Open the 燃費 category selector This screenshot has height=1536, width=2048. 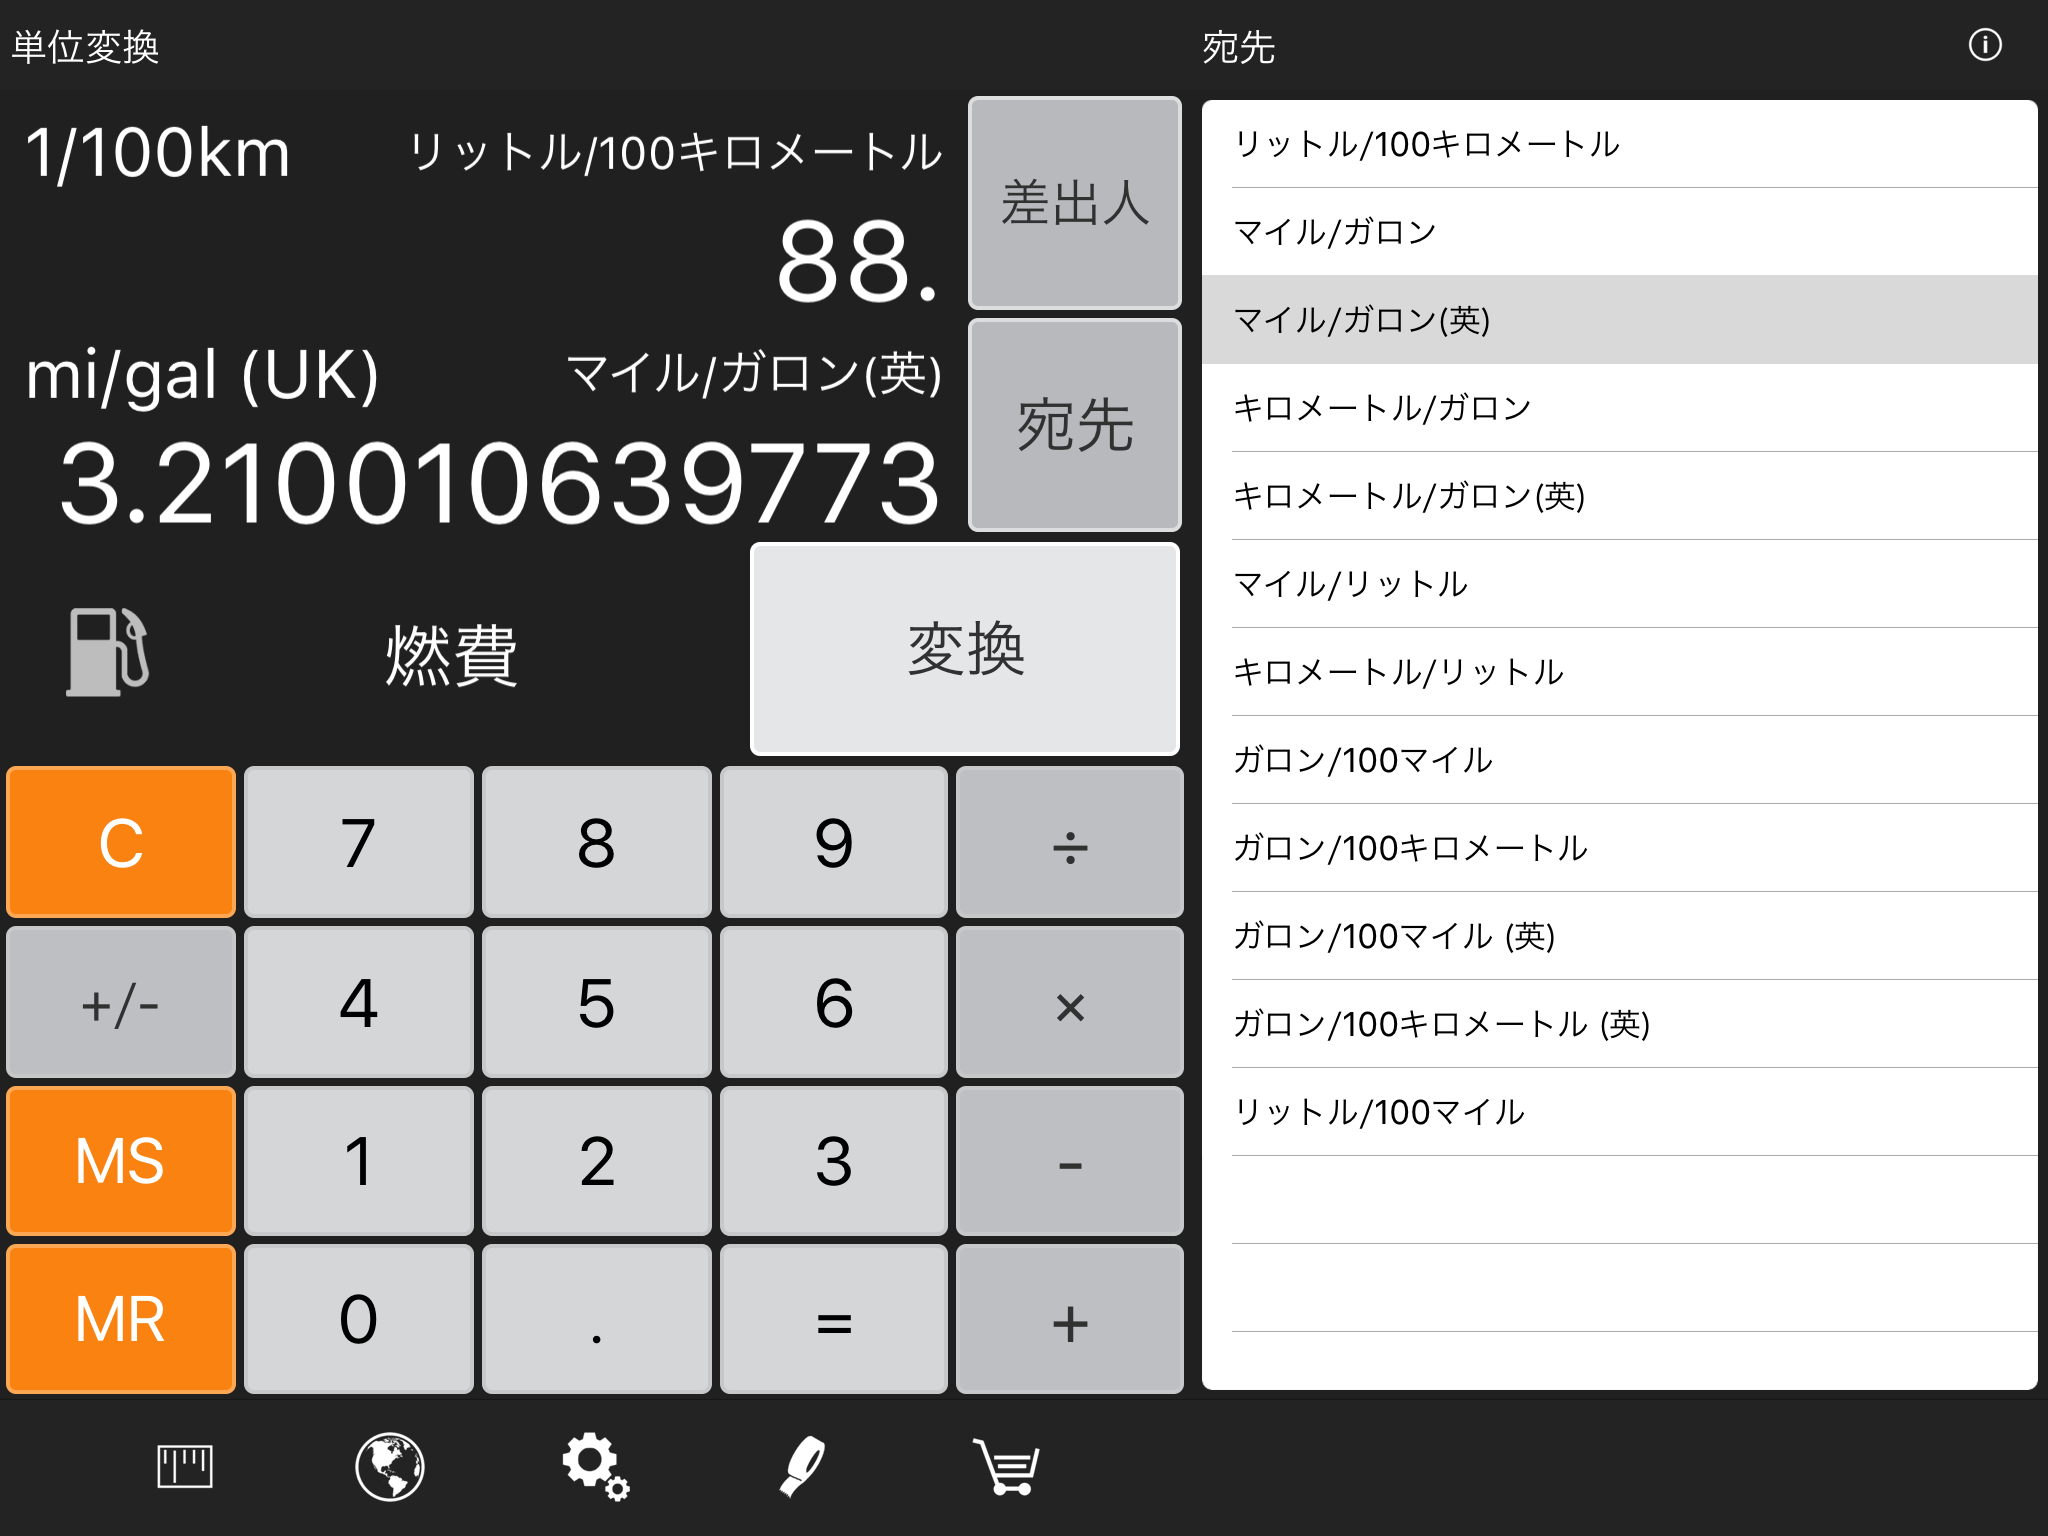point(451,655)
